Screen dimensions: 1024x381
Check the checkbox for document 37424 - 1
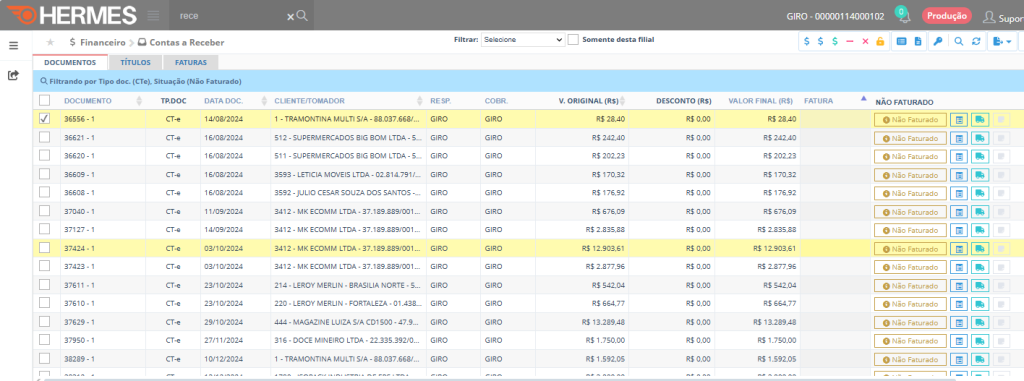pyautogui.click(x=44, y=248)
